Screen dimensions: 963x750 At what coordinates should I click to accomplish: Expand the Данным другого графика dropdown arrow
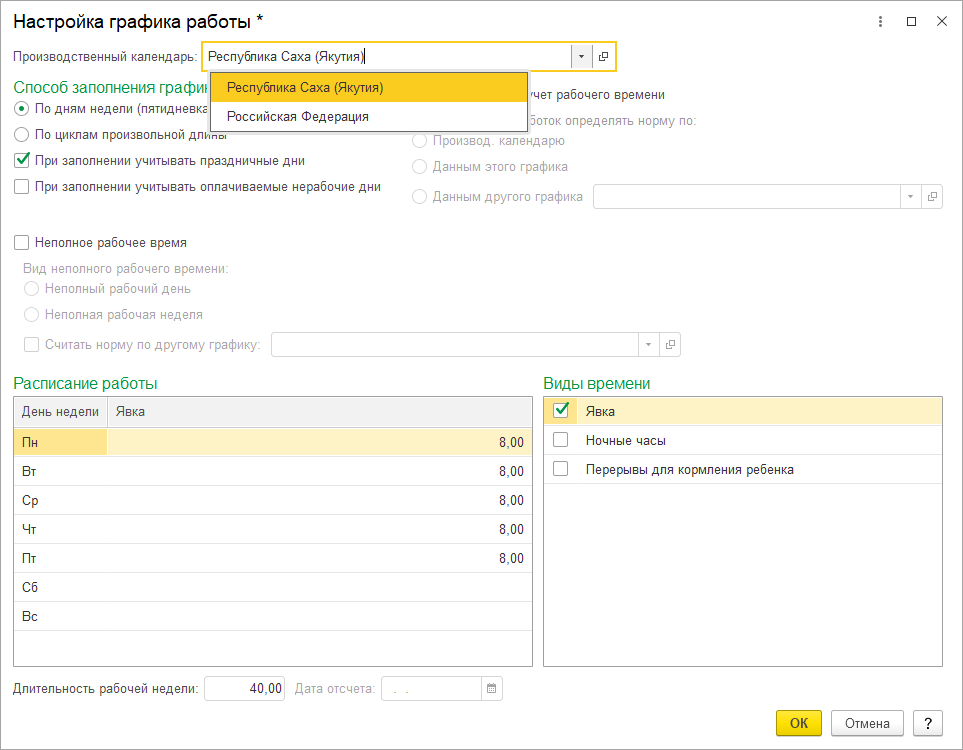point(910,197)
